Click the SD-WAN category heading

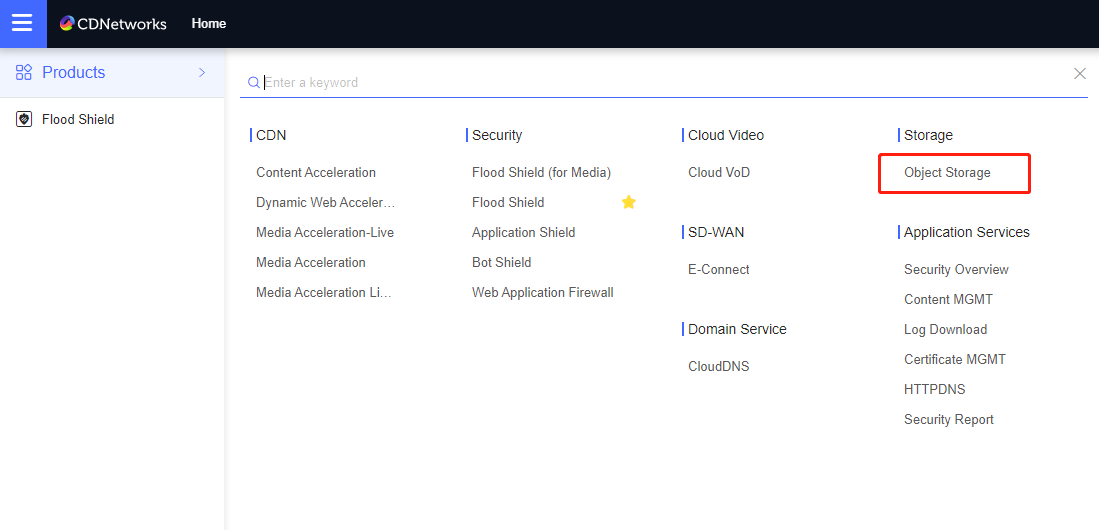point(716,233)
